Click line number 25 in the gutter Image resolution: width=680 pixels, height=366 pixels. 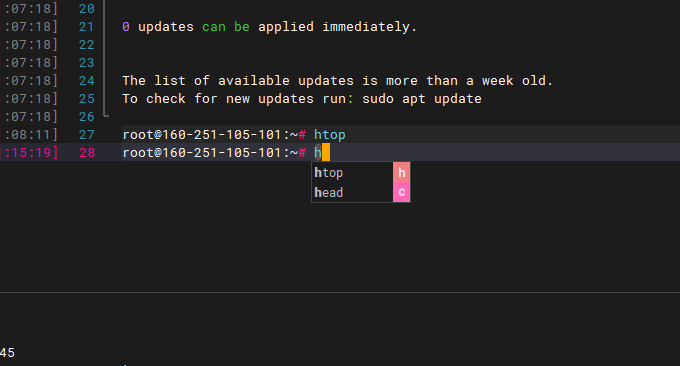click(87, 99)
